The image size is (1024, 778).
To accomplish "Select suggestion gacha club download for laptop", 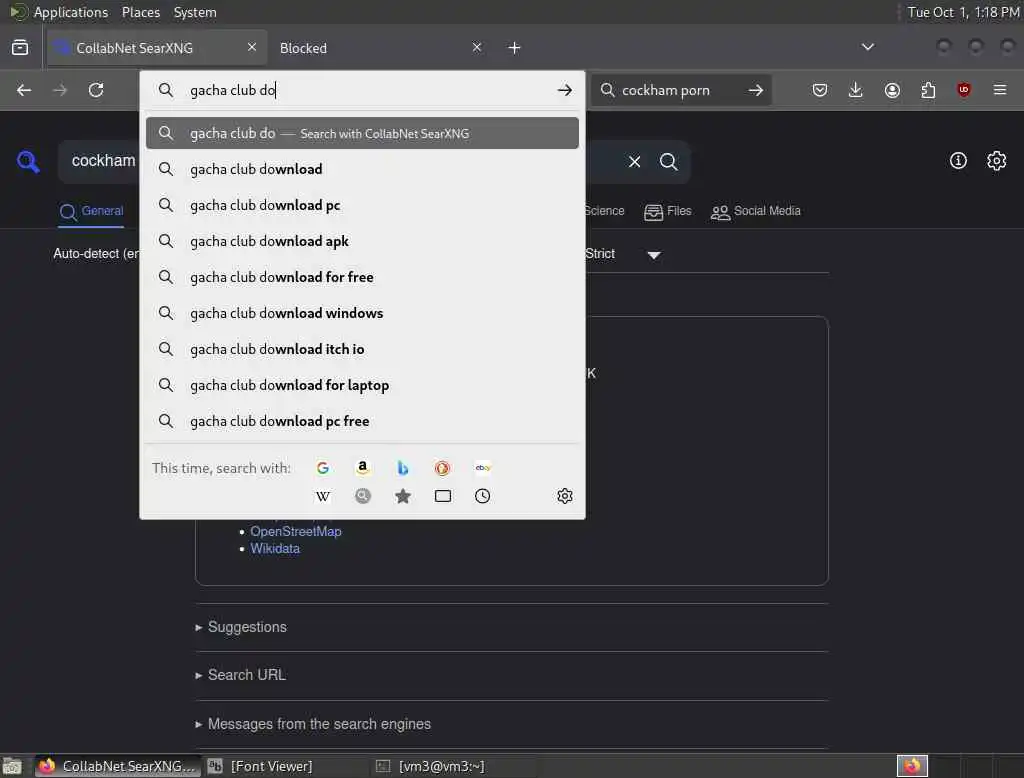I will point(362,385).
